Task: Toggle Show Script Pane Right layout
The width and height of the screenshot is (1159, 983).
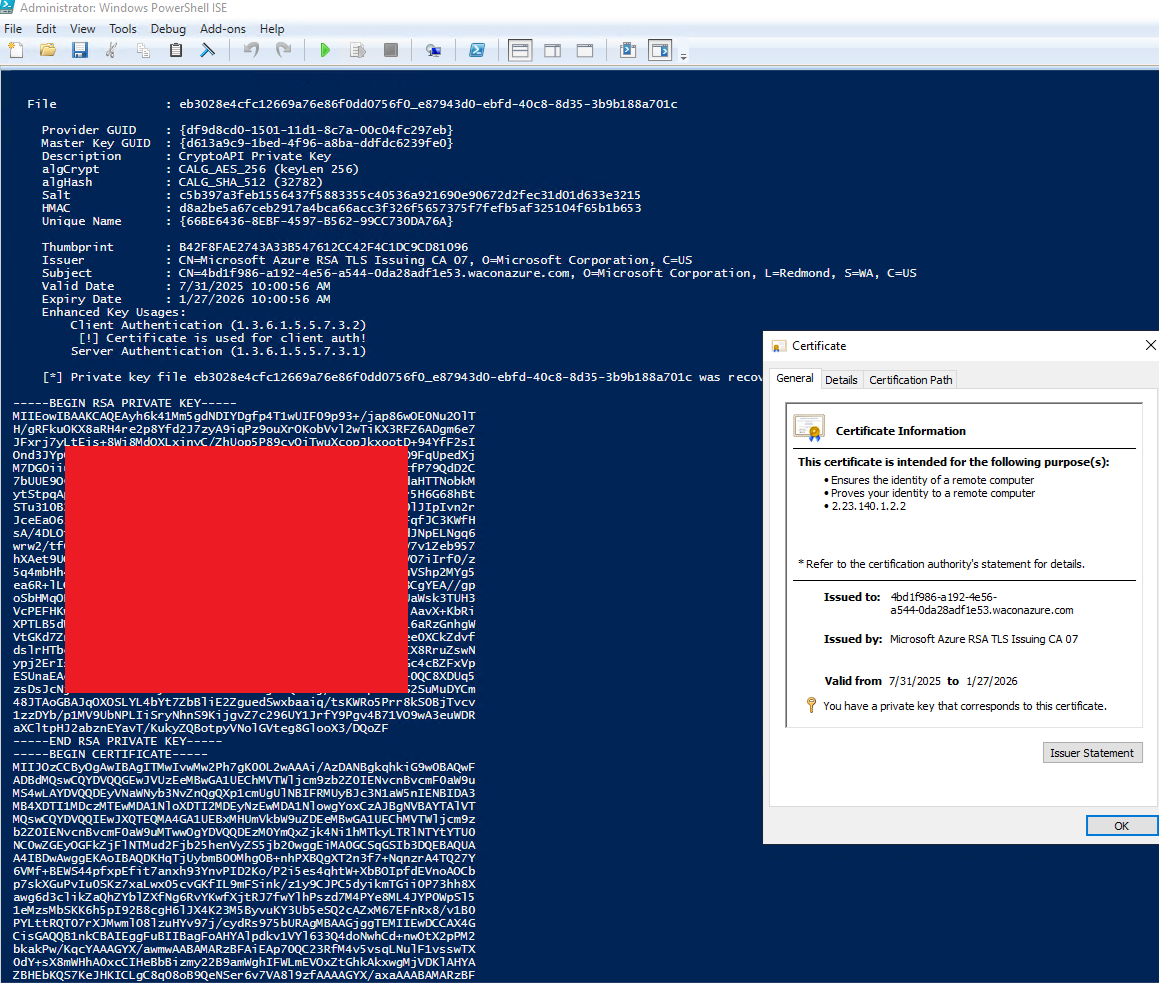Action: pyautogui.click(x=552, y=50)
